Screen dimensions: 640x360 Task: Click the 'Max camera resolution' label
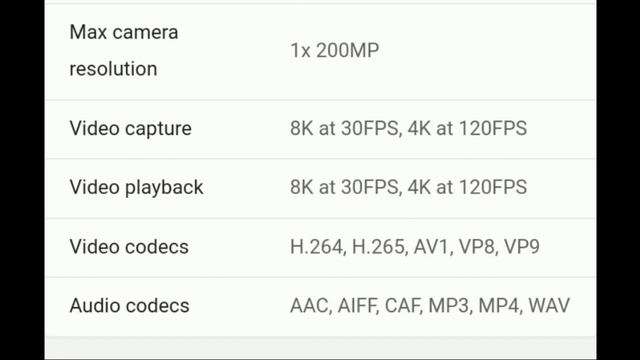pyautogui.click(x=124, y=50)
